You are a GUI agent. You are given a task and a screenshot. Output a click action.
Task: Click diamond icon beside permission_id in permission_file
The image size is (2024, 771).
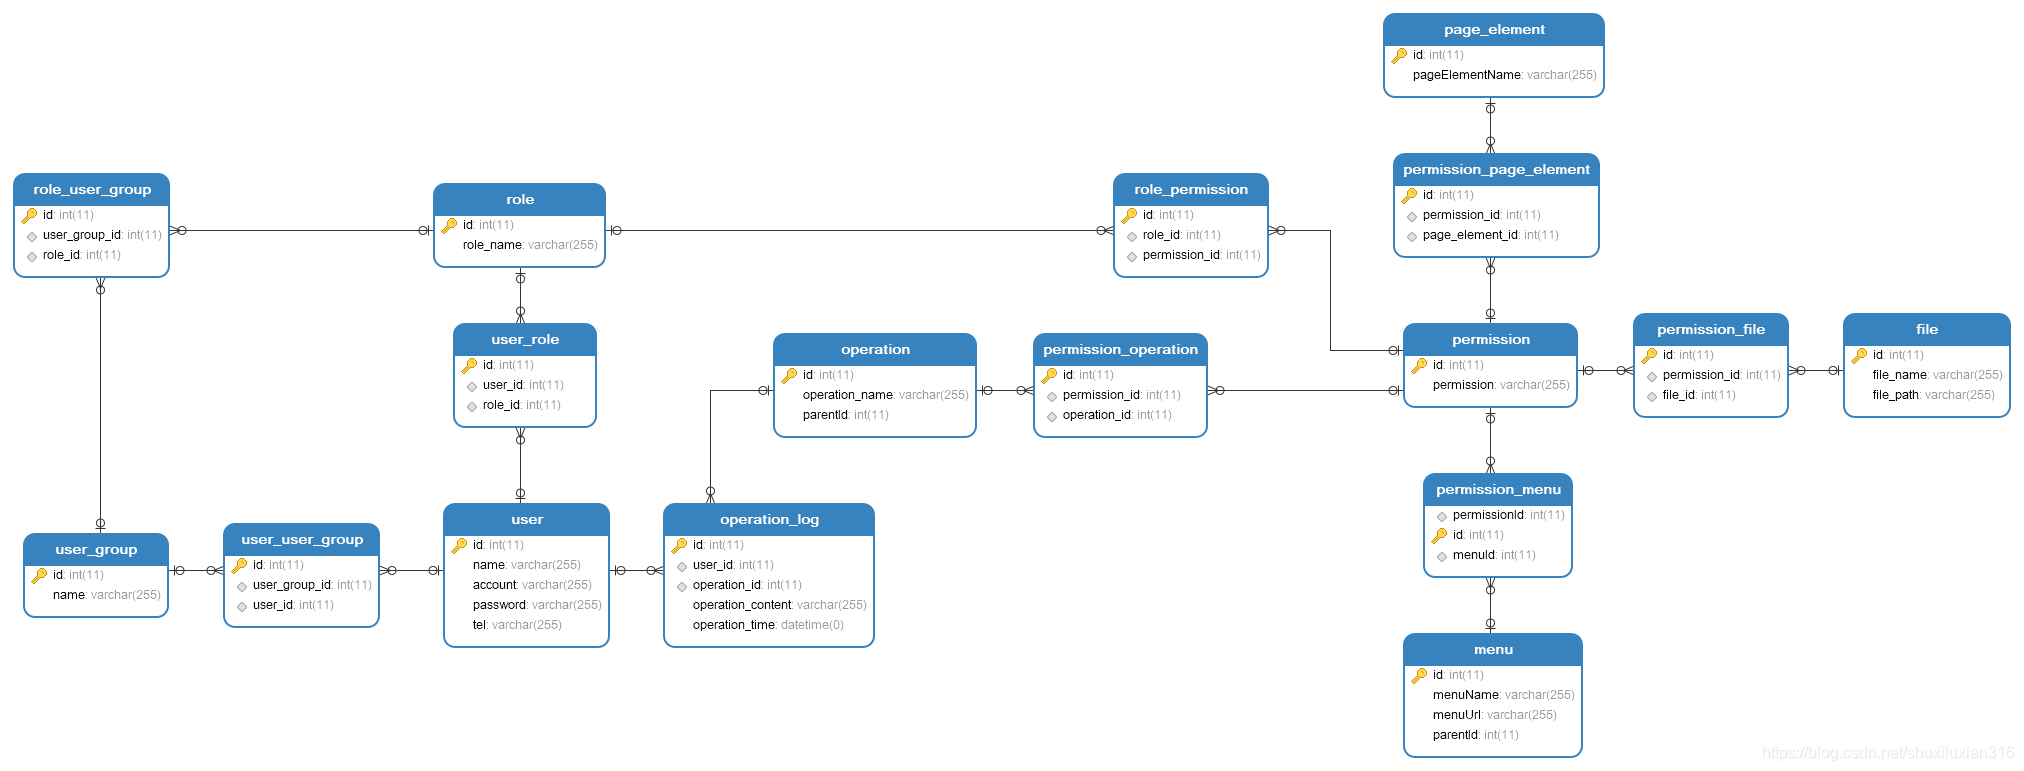coord(1652,376)
